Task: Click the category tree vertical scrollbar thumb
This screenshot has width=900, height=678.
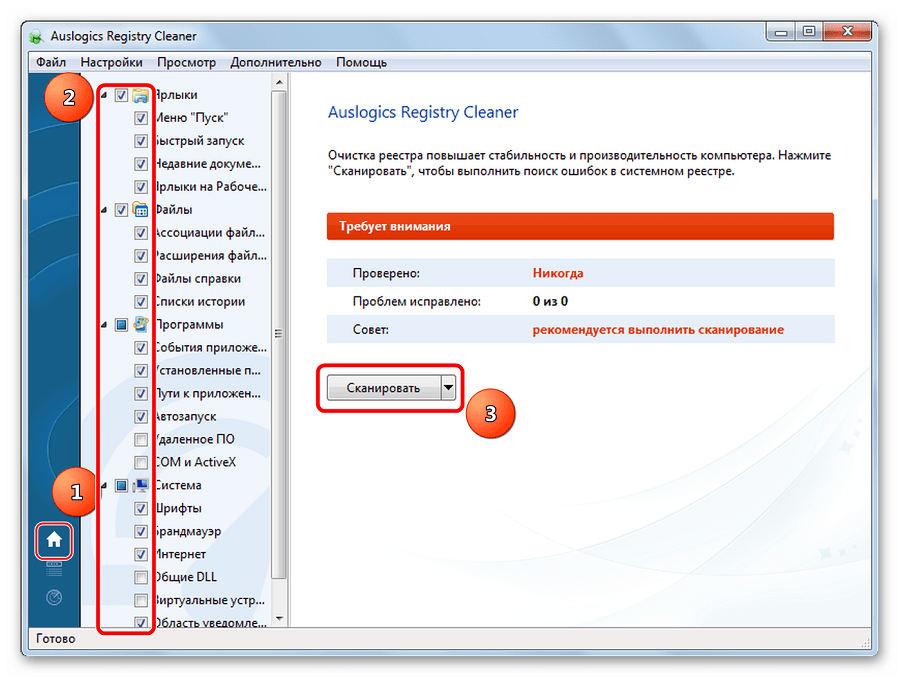Action: coord(279,334)
